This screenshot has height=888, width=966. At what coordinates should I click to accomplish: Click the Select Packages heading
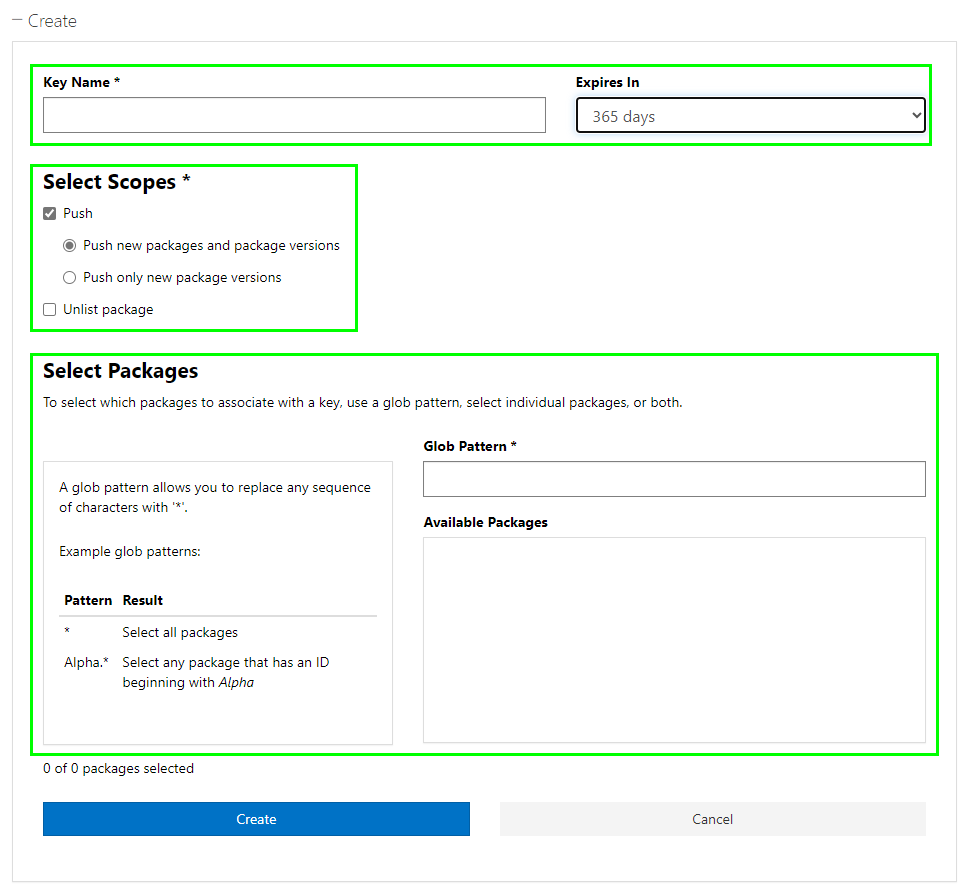click(120, 371)
